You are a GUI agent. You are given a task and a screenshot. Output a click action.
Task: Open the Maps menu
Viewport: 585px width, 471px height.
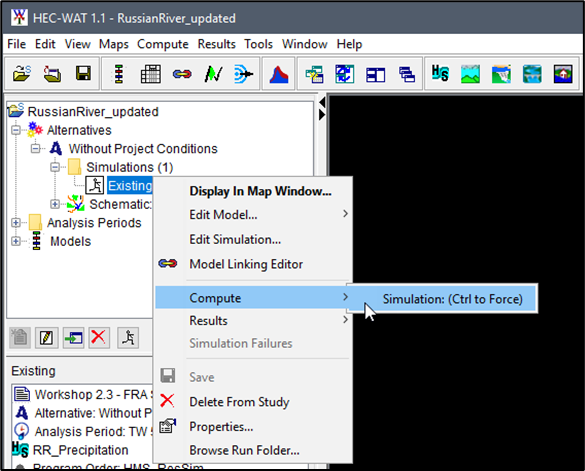click(x=114, y=44)
